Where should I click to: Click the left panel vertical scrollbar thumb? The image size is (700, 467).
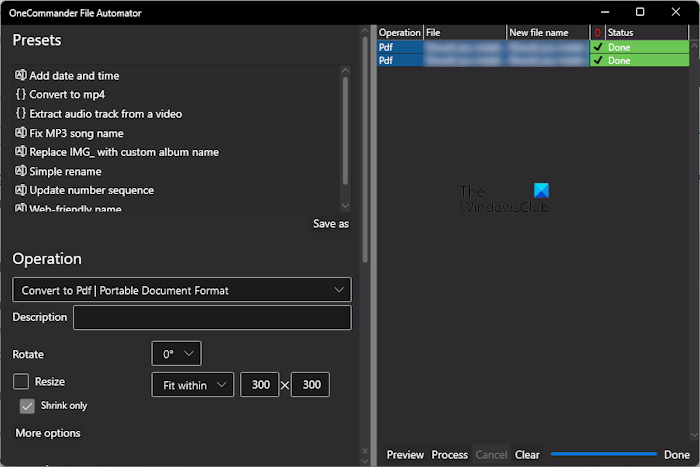[x=365, y=150]
